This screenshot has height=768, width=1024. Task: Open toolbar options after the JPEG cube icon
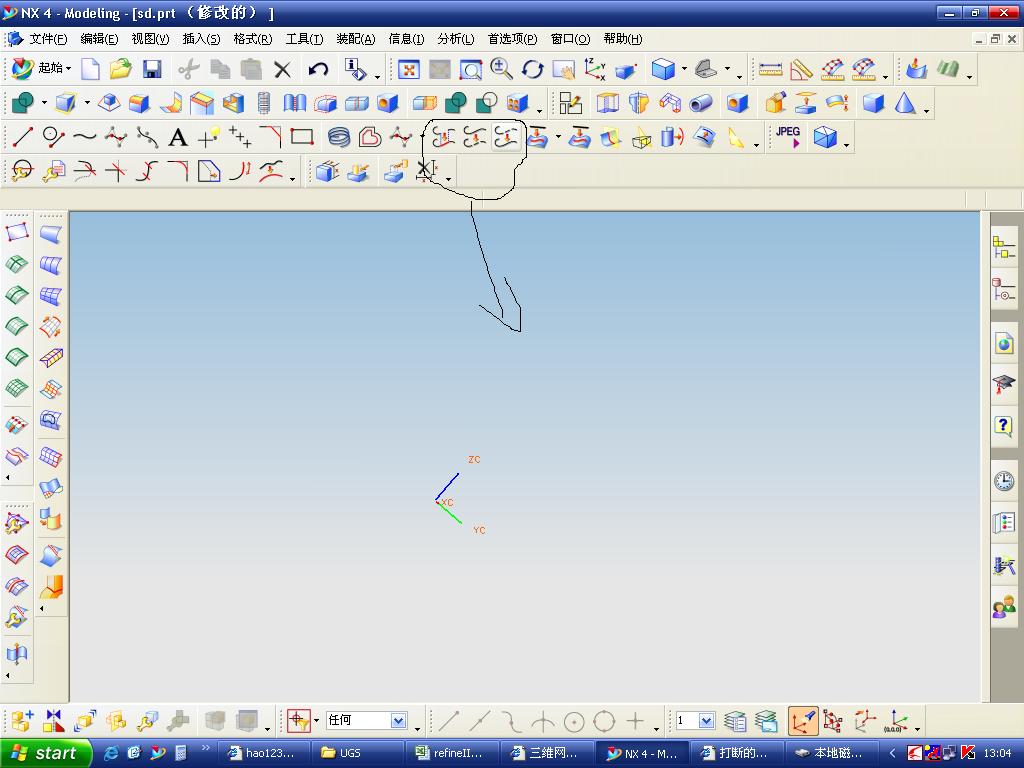tap(847, 145)
